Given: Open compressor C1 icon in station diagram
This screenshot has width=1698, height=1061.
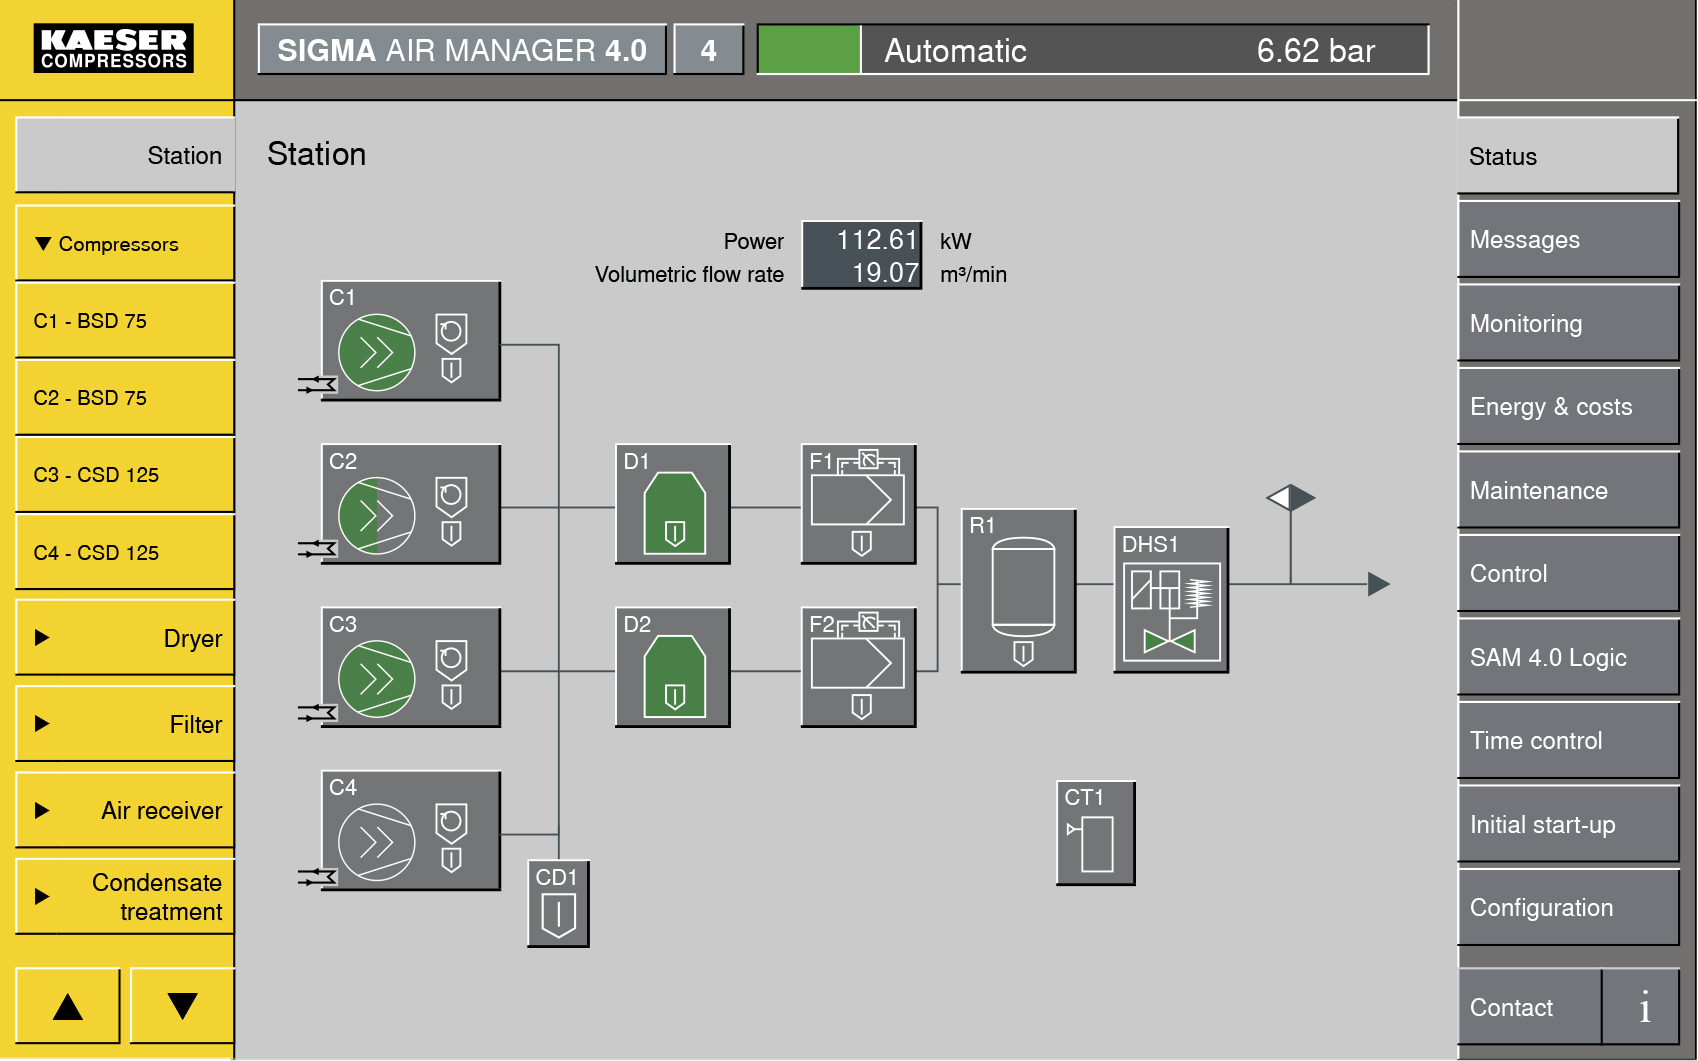Looking at the screenshot, I should coord(411,341).
